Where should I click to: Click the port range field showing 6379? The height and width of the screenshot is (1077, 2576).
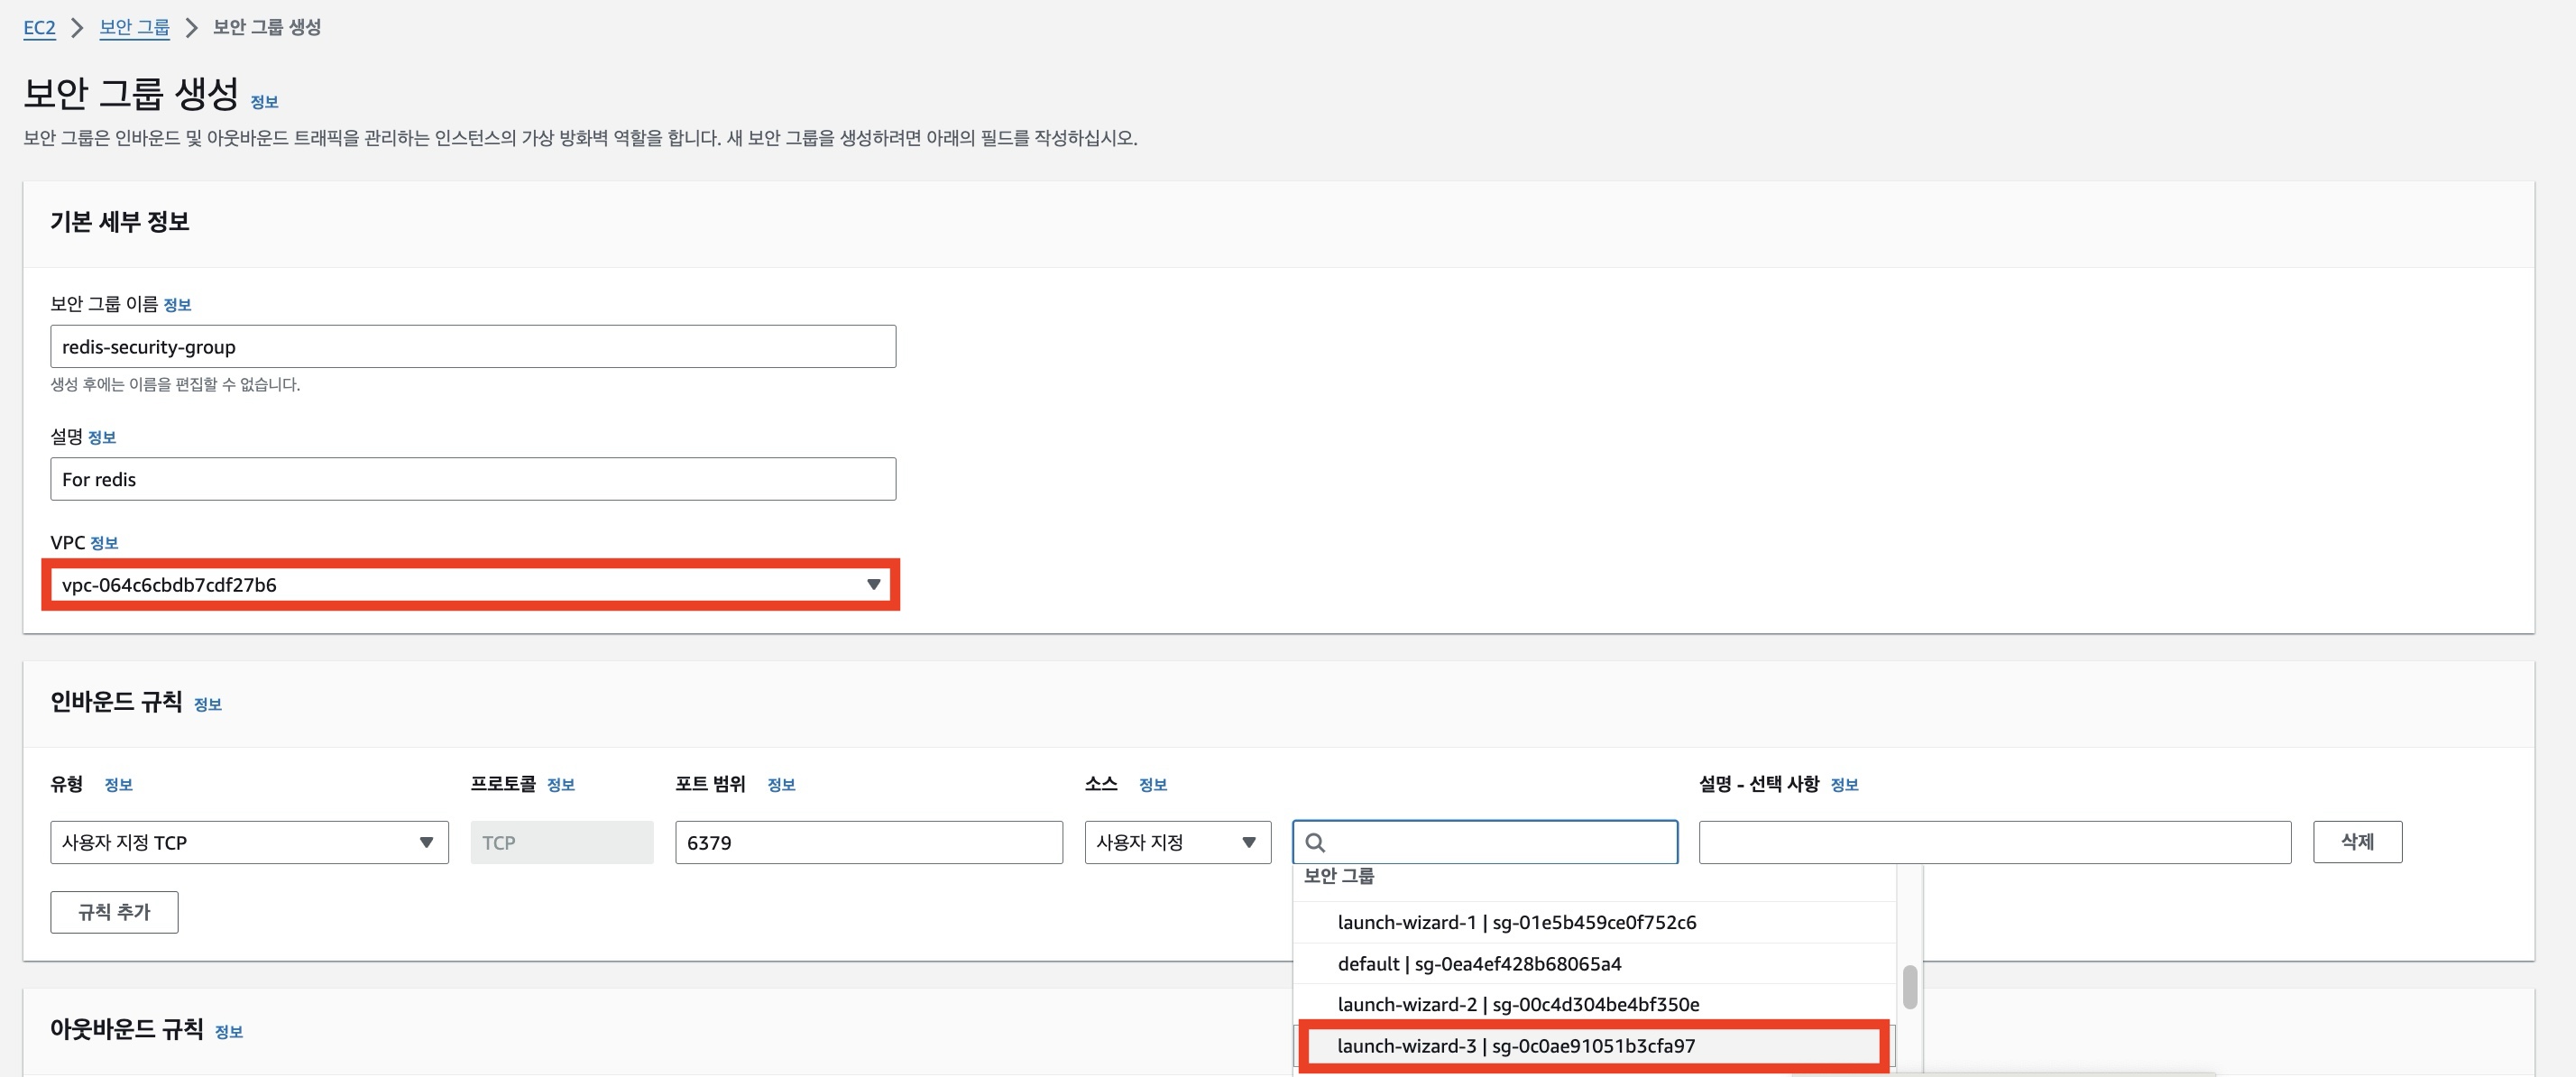[868, 842]
